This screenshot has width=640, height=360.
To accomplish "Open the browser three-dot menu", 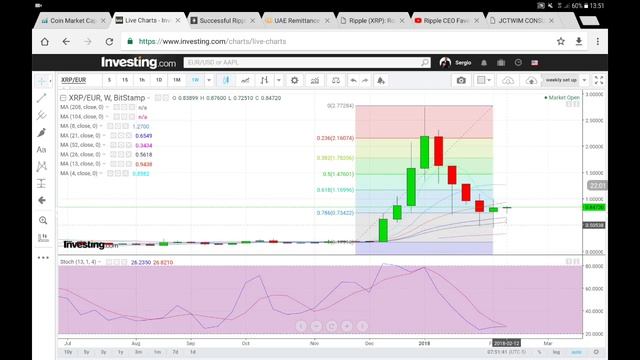I will (598, 41).
